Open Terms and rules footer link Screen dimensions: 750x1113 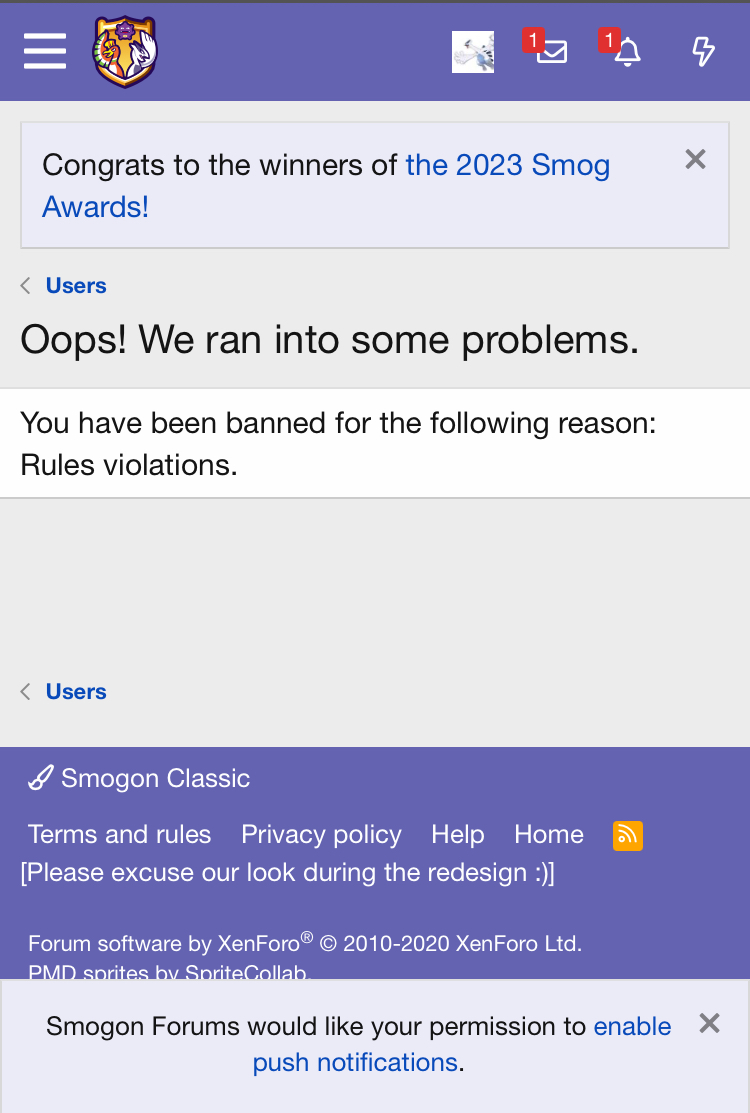(x=119, y=834)
